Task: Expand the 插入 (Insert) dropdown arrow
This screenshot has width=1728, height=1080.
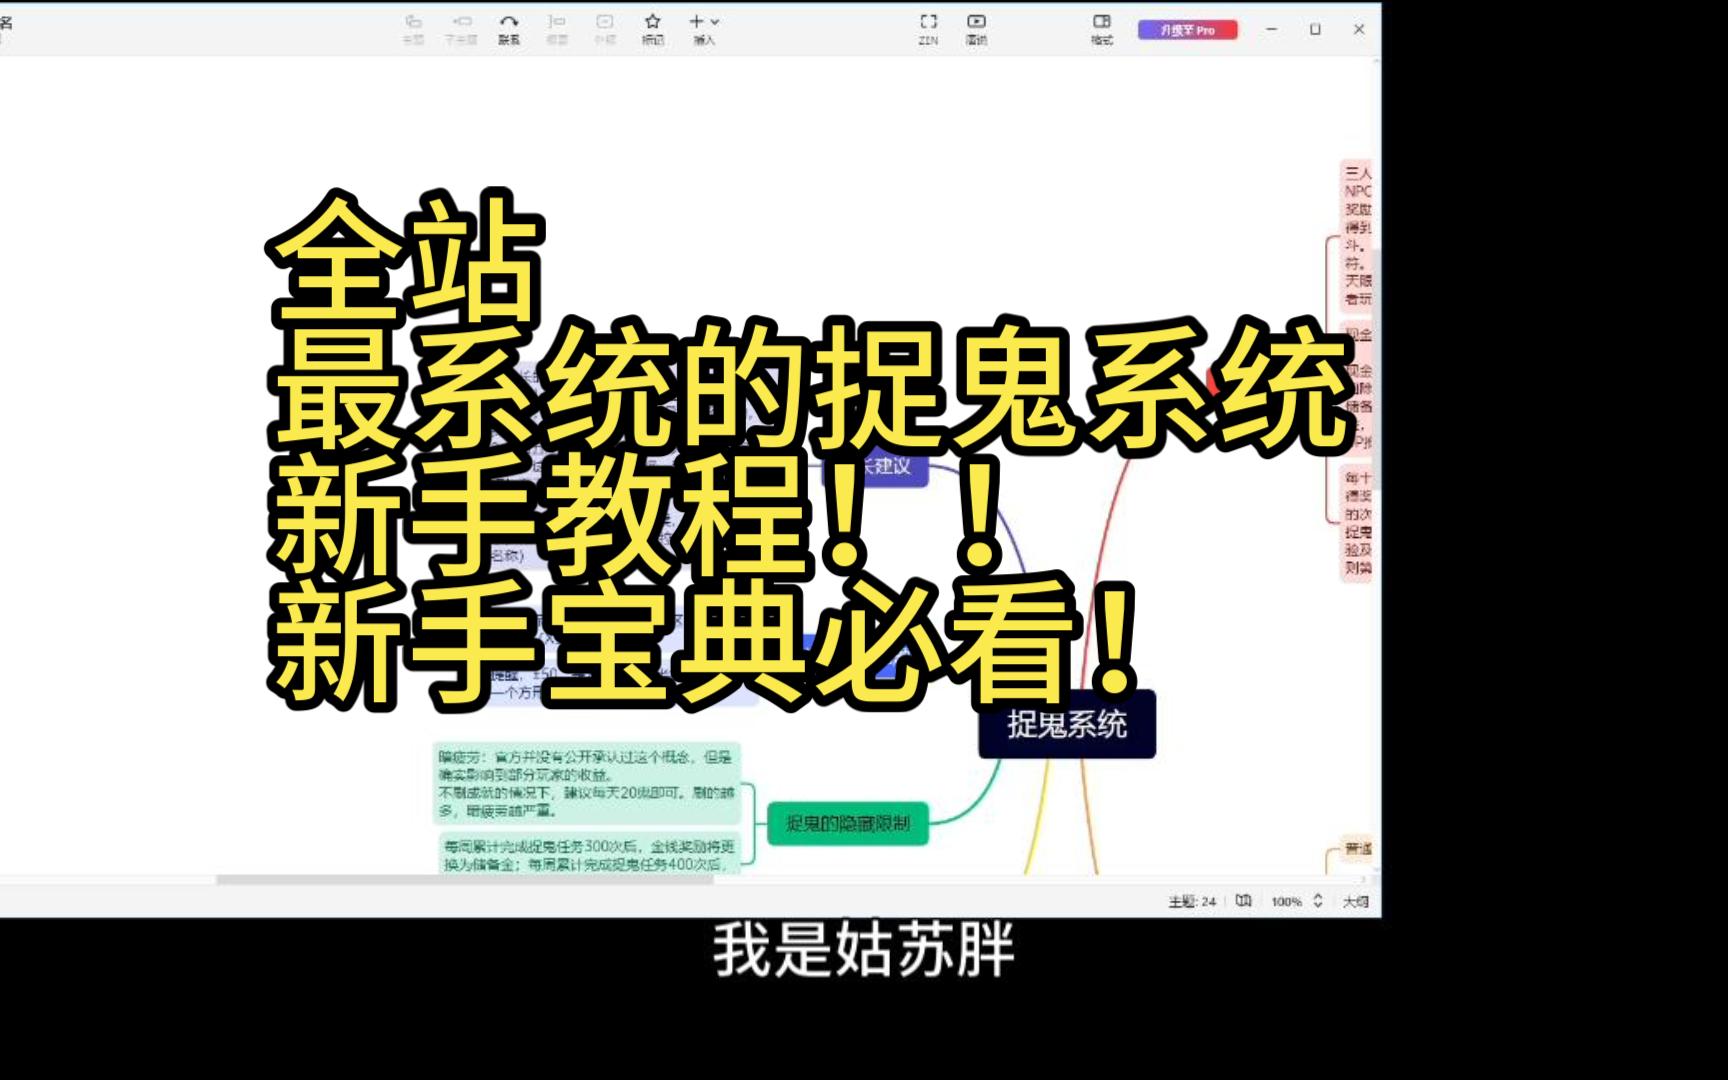Action: pyautogui.click(x=714, y=20)
